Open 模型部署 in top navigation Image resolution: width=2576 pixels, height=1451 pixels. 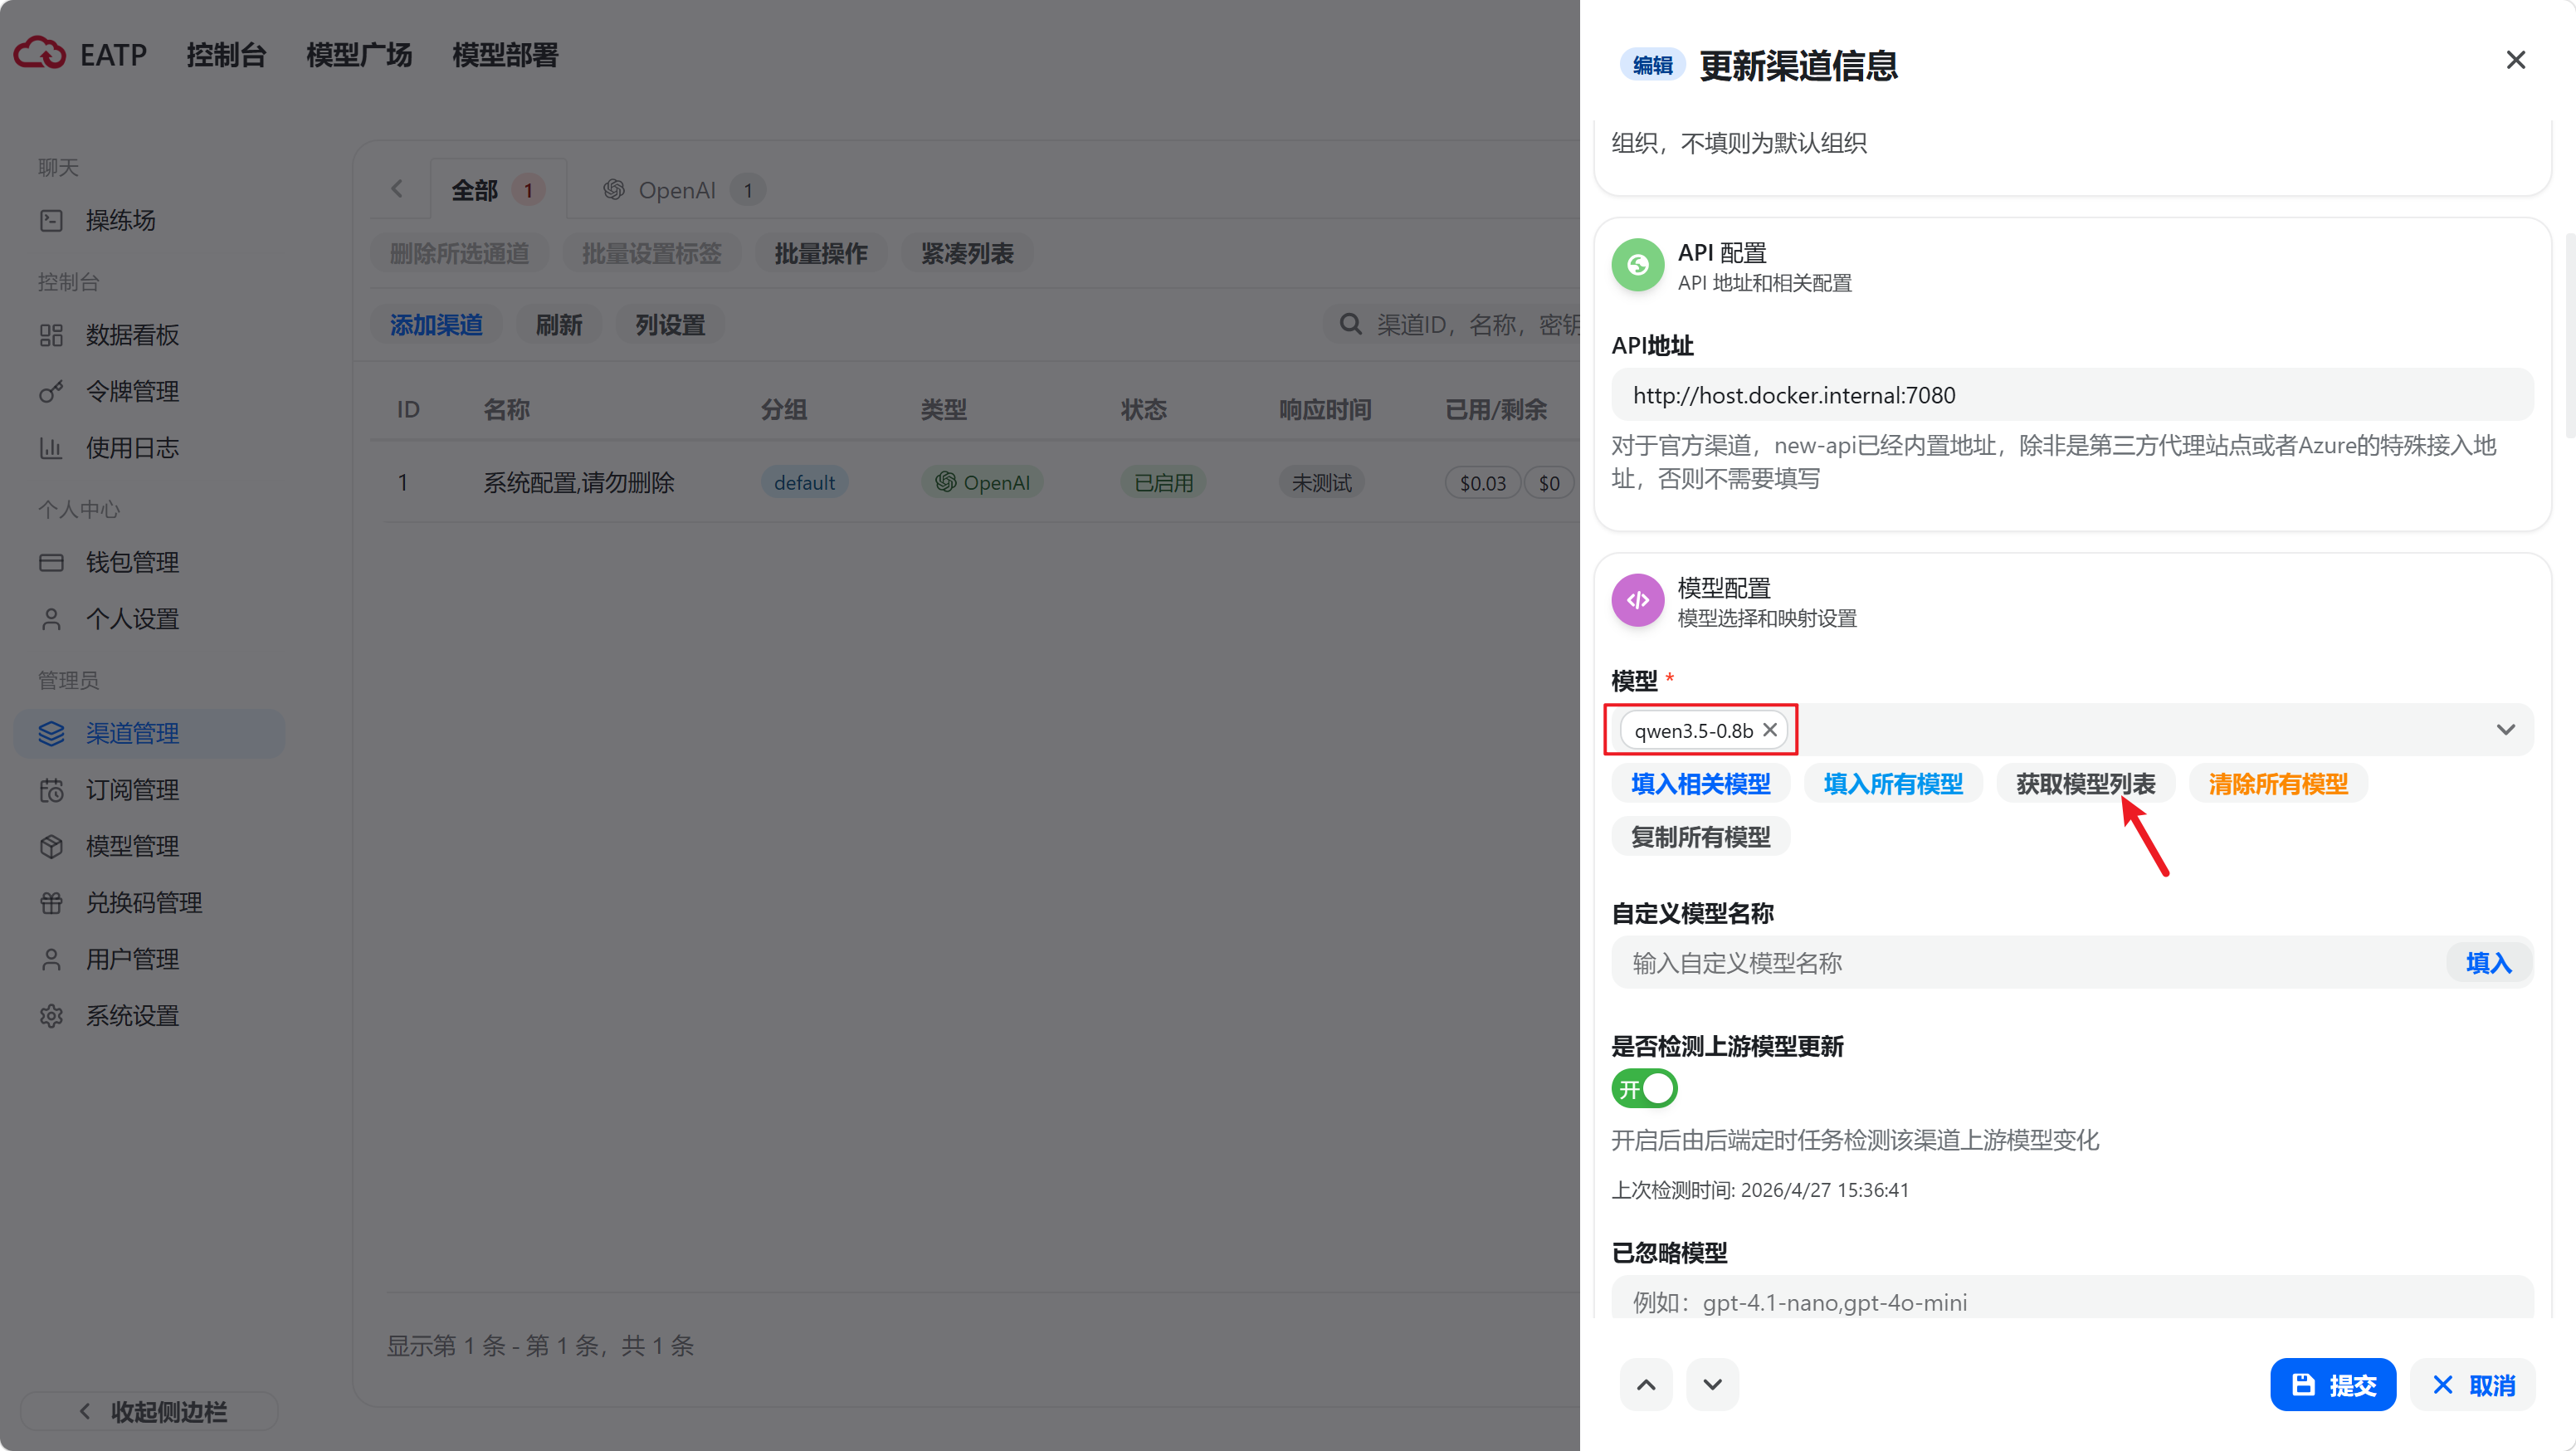(505, 55)
